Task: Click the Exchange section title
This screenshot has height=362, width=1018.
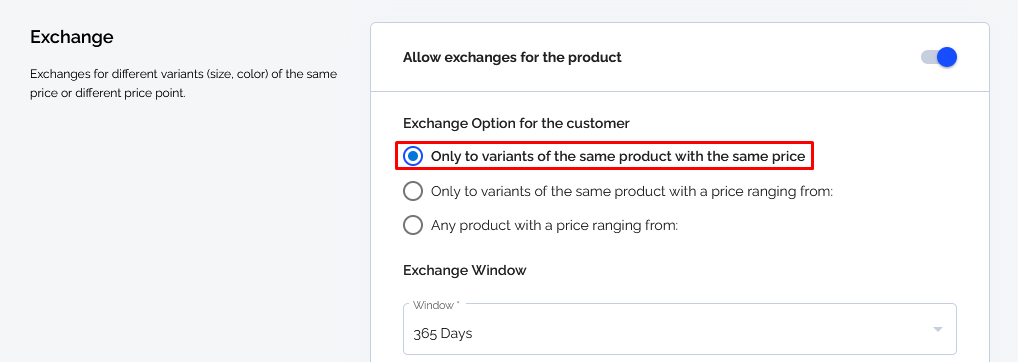Action: [x=71, y=37]
